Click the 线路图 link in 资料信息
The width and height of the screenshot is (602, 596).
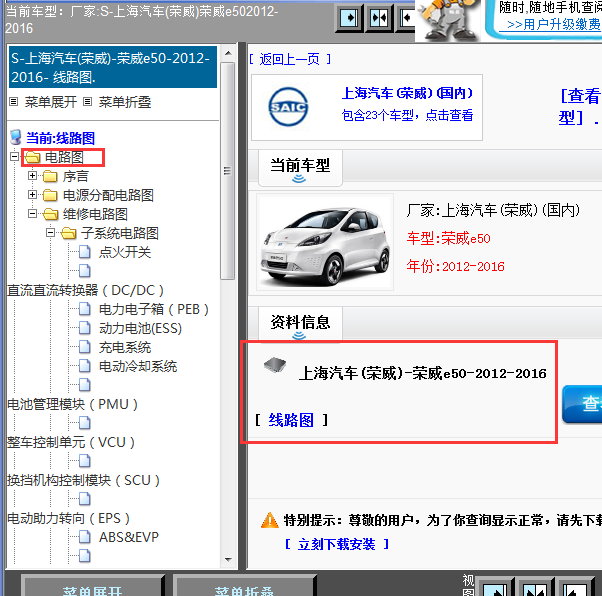point(291,420)
